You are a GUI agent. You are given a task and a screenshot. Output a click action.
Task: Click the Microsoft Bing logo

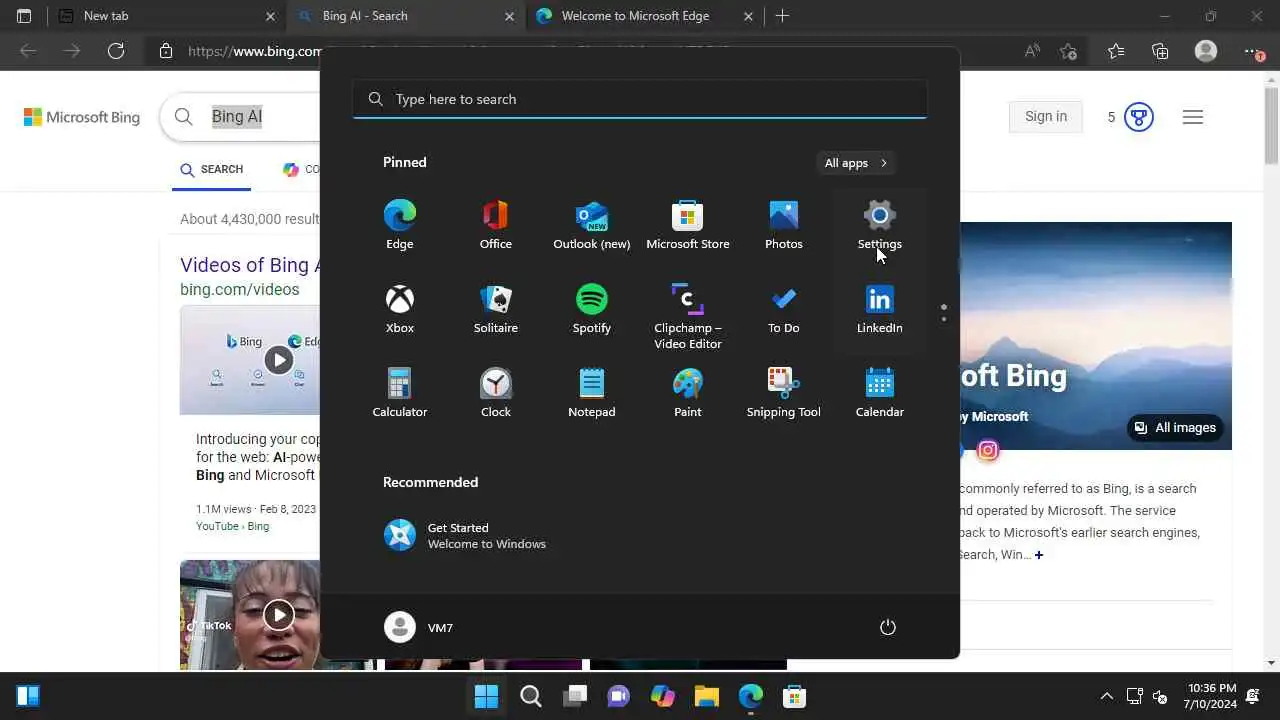pyautogui.click(x=82, y=117)
